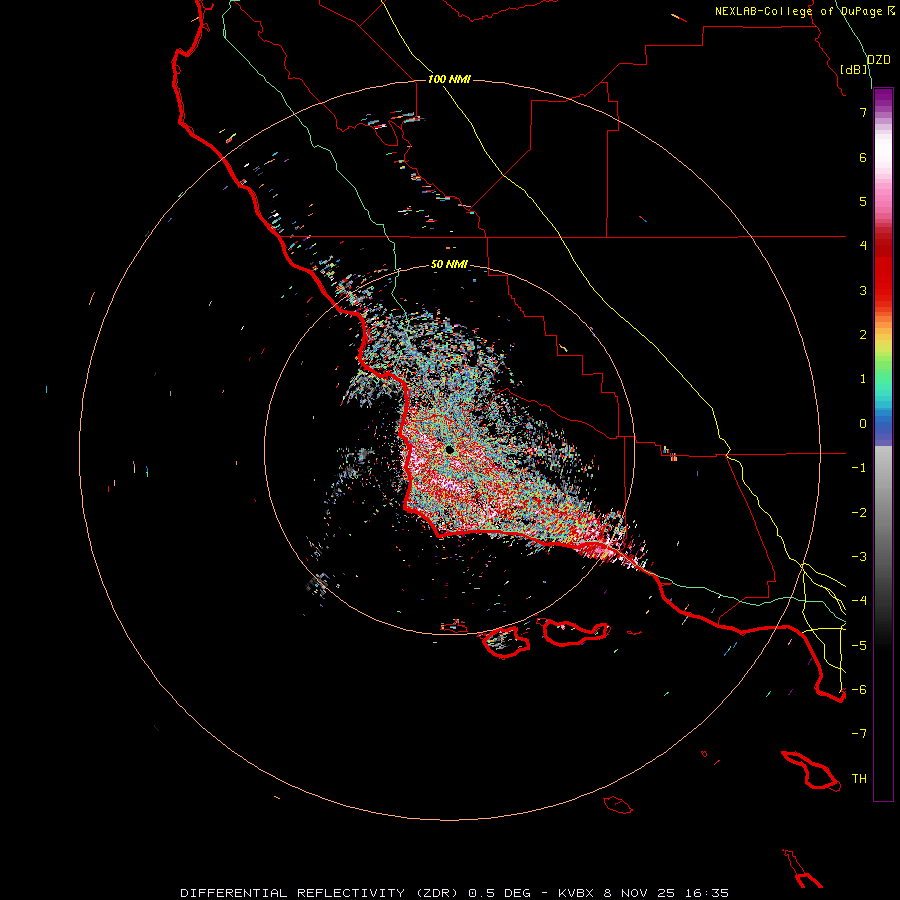Click the 0.5 DEG elevation text

pyautogui.click(x=499, y=893)
